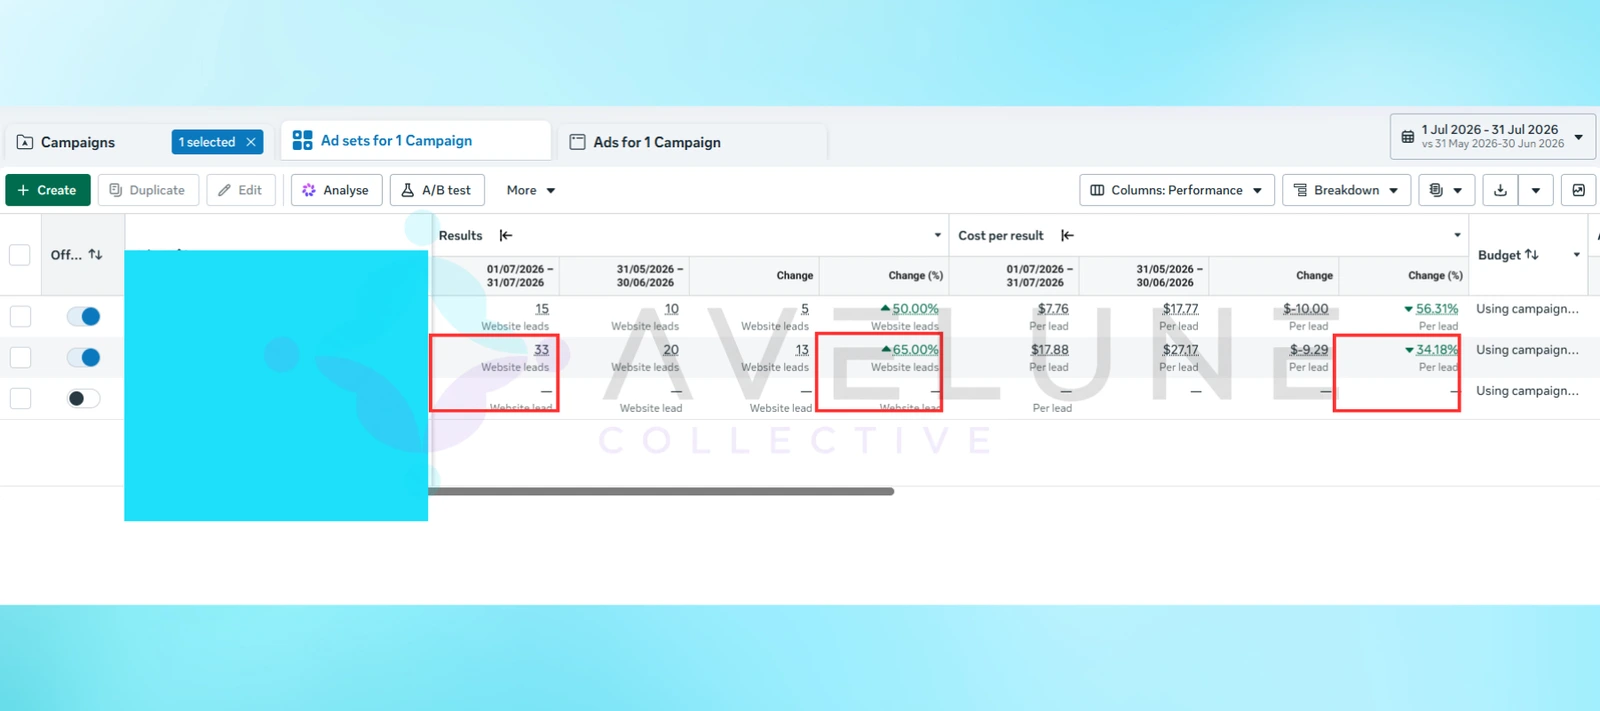The width and height of the screenshot is (1600, 711).
Task: Click the Cost per result column header
Action: 1000,235
